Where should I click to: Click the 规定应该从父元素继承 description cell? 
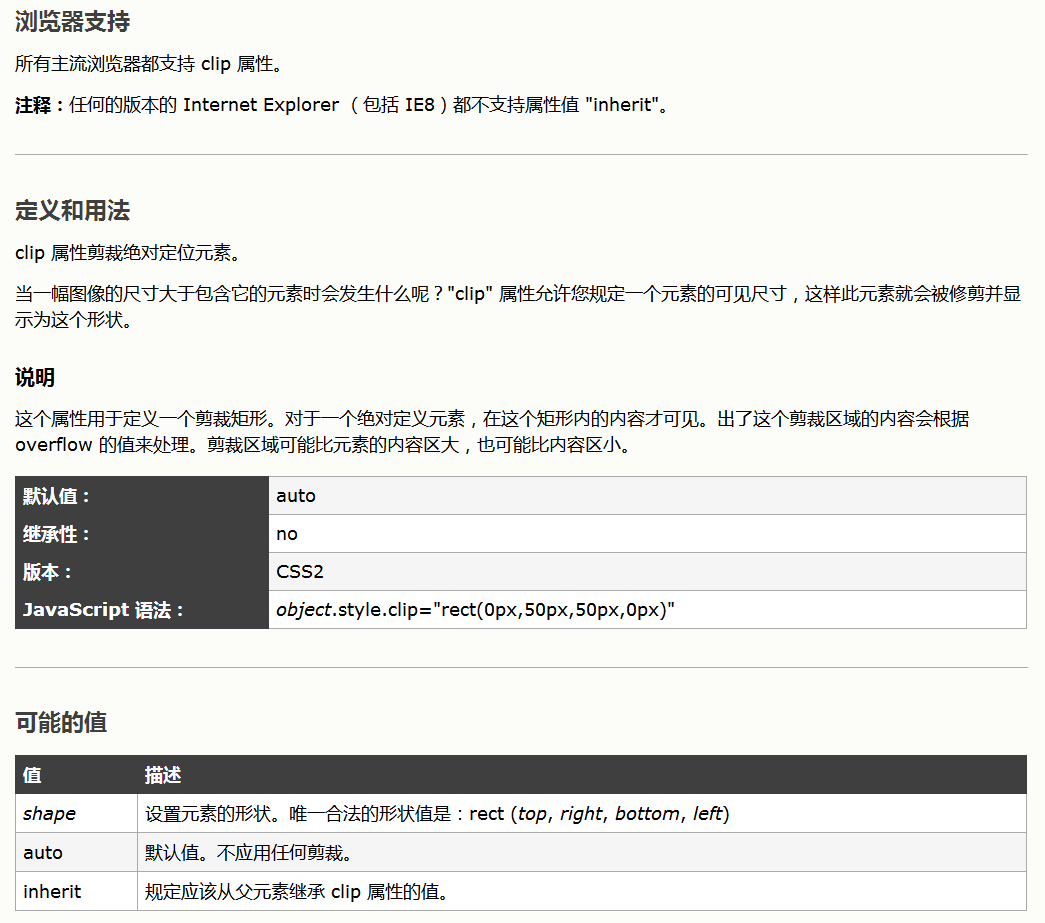tap(582, 892)
